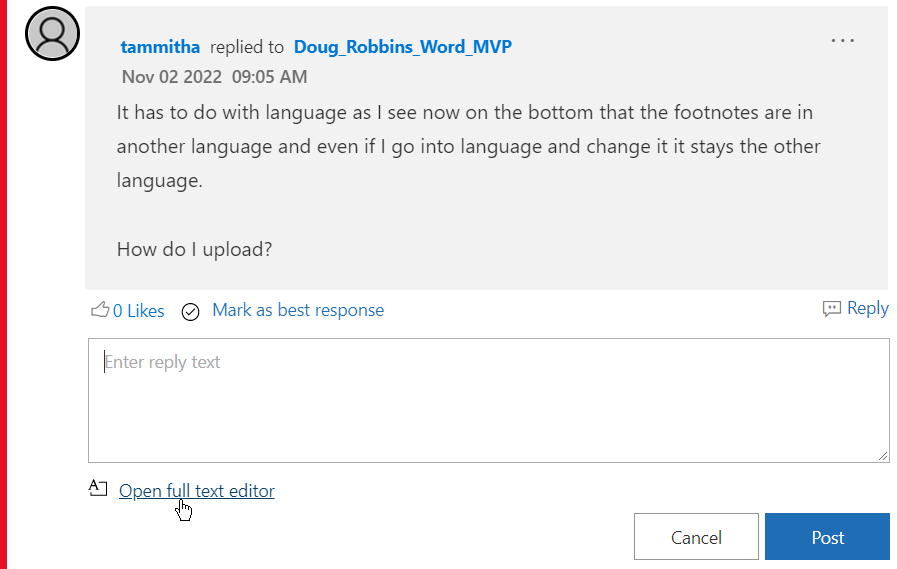The width and height of the screenshot is (897, 569).
Task: Select Mark as best response link
Action: (x=298, y=310)
